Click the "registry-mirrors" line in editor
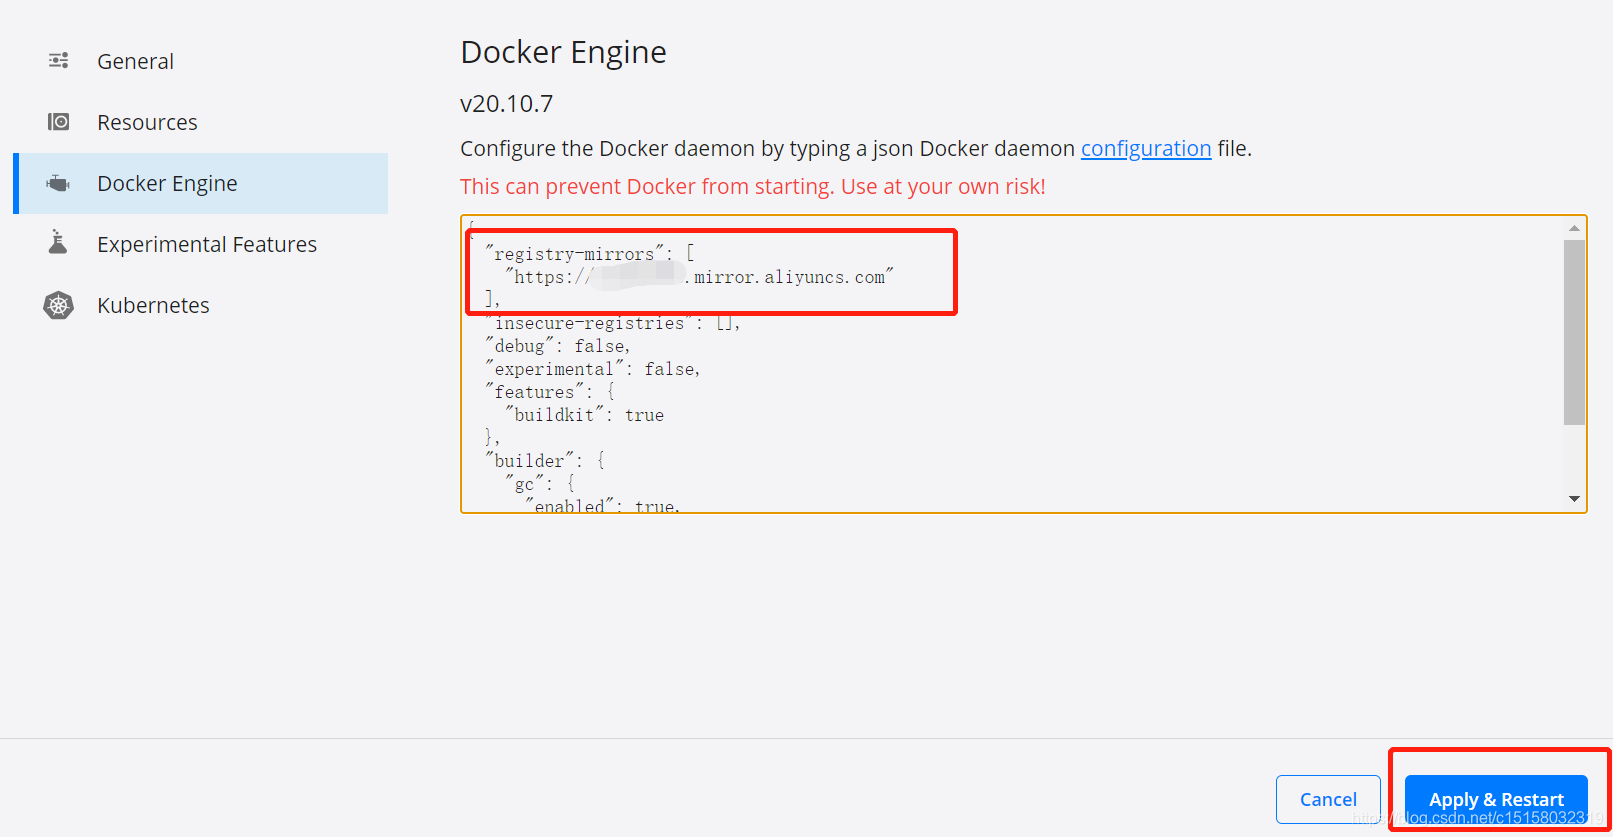 (x=590, y=254)
